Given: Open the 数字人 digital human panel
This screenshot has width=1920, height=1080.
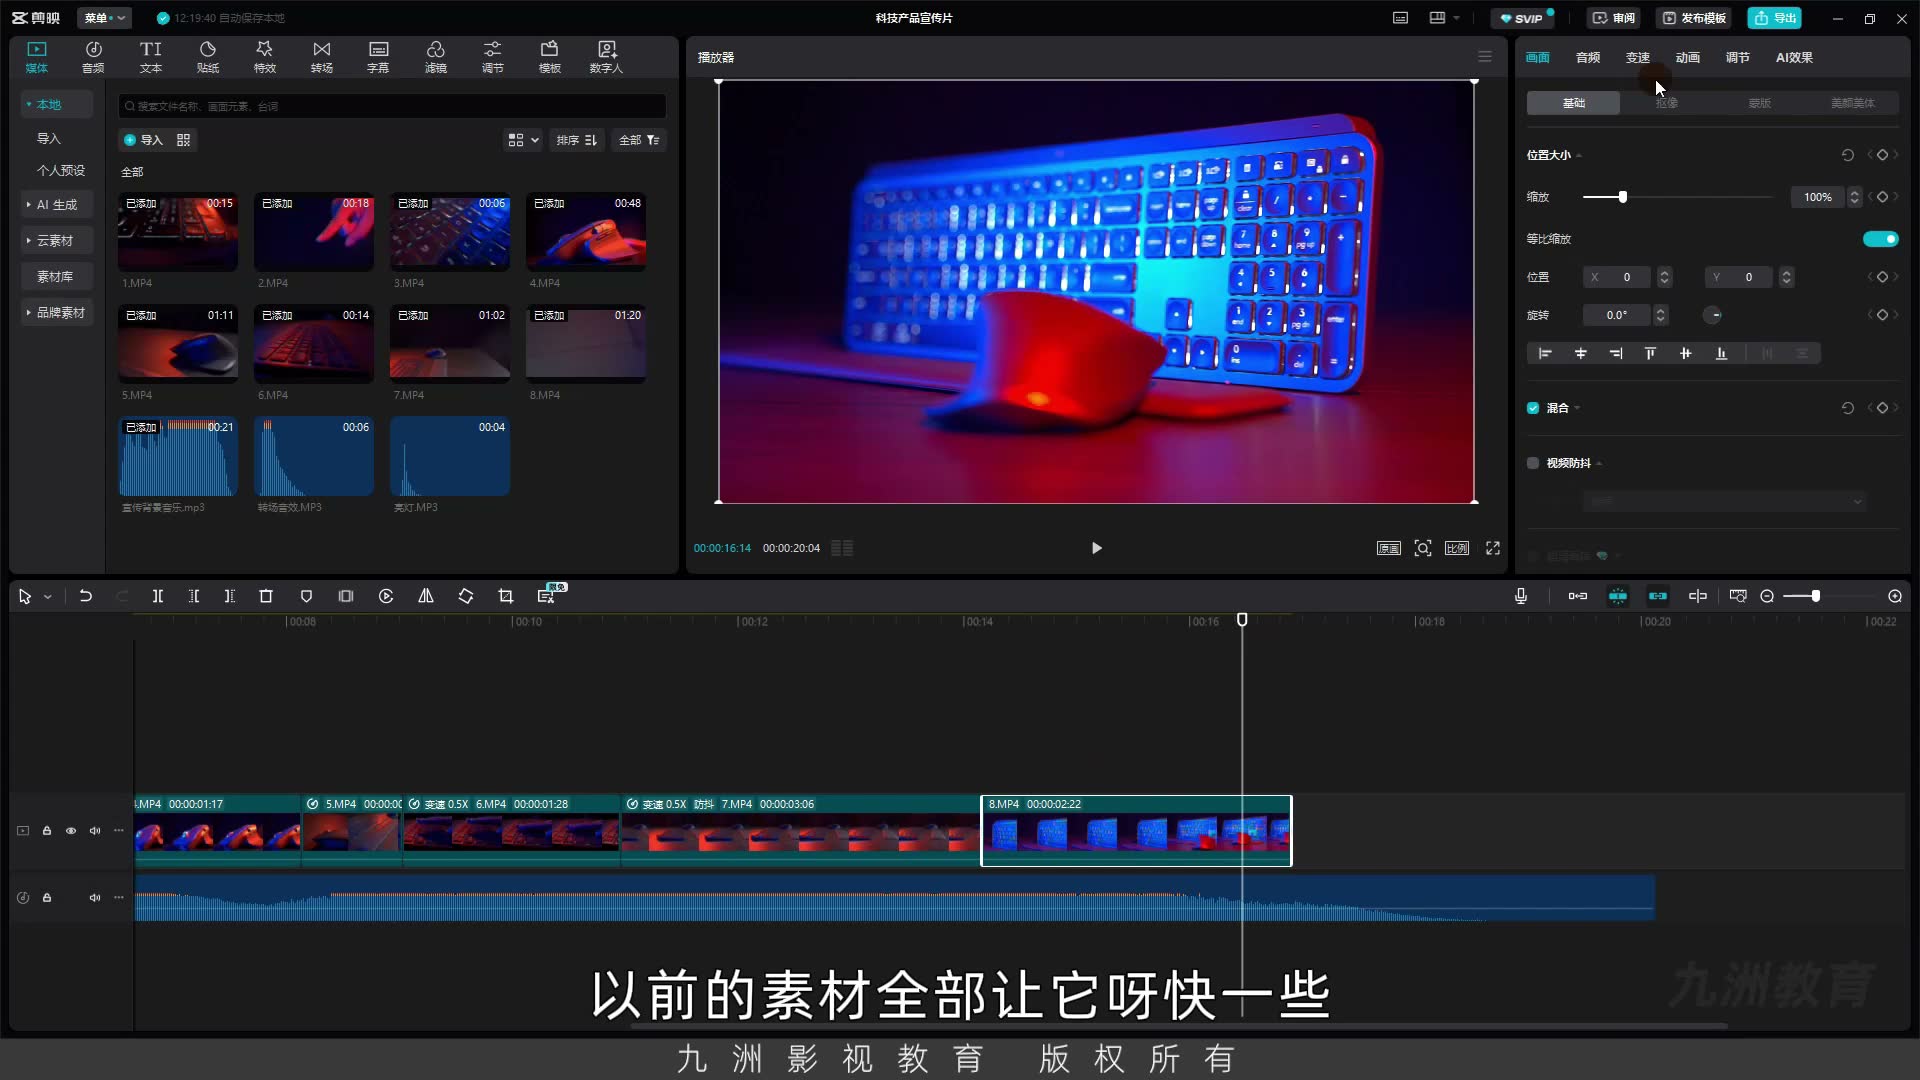Looking at the screenshot, I should click(606, 57).
